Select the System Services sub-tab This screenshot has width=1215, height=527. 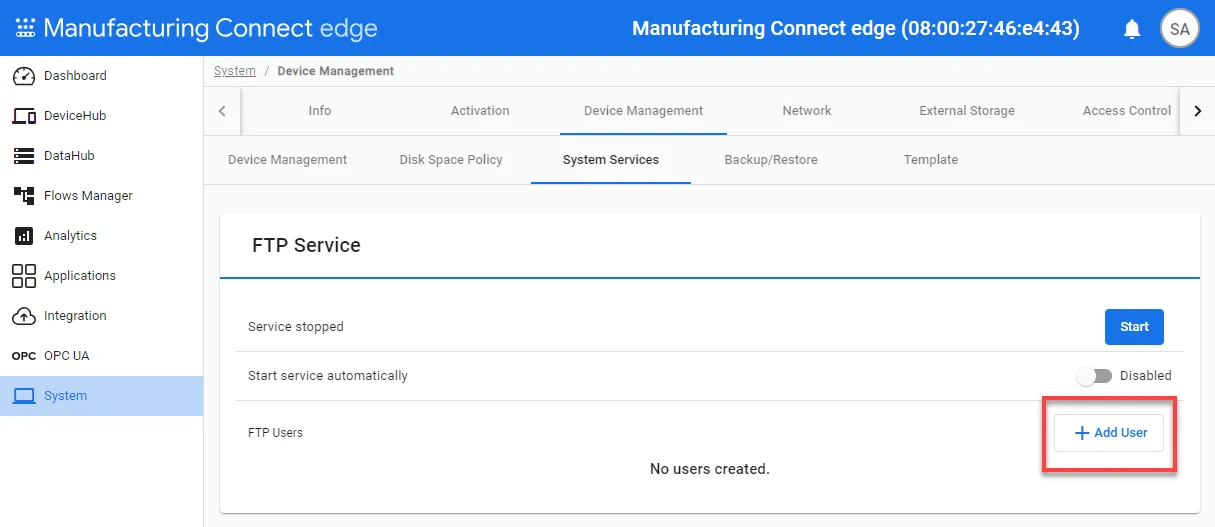[x=611, y=160]
